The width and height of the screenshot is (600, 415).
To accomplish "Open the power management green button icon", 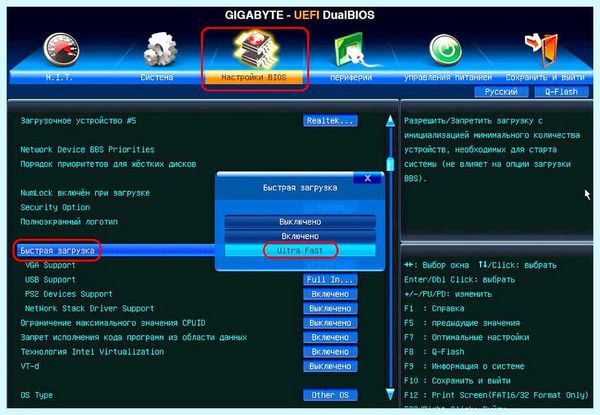I will [445, 50].
